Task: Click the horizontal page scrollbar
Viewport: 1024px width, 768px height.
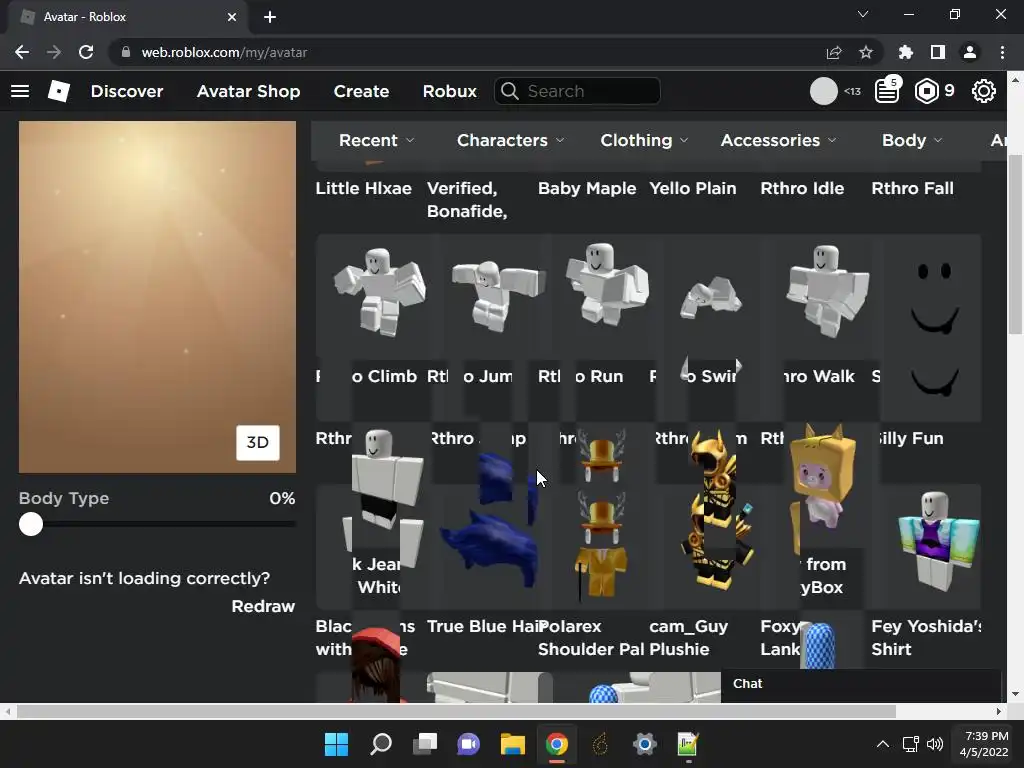Action: [456, 711]
